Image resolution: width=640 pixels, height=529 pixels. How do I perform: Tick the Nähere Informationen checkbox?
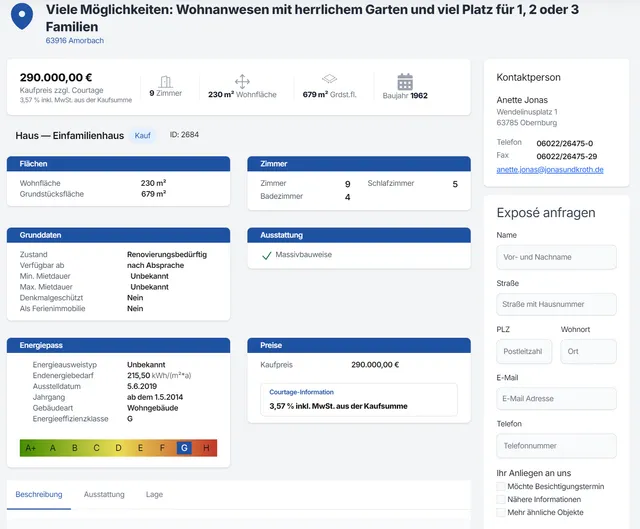pos(500,499)
